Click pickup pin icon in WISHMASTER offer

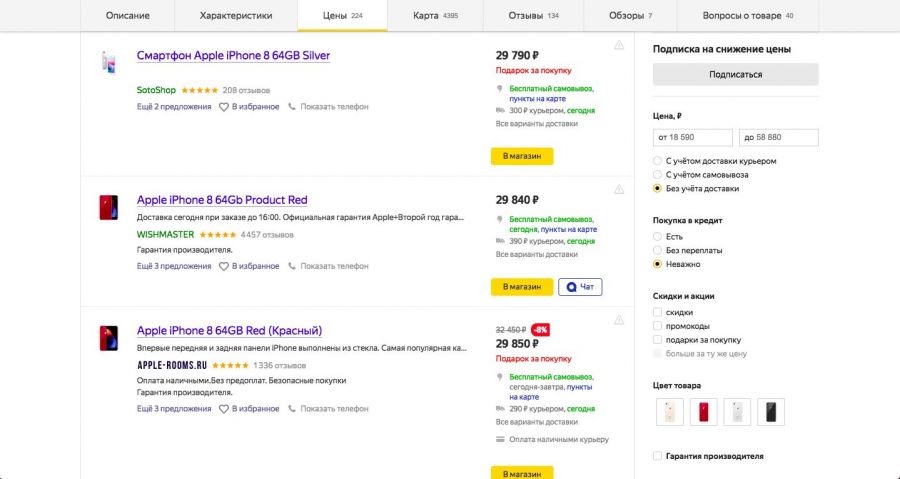[499, 220]
